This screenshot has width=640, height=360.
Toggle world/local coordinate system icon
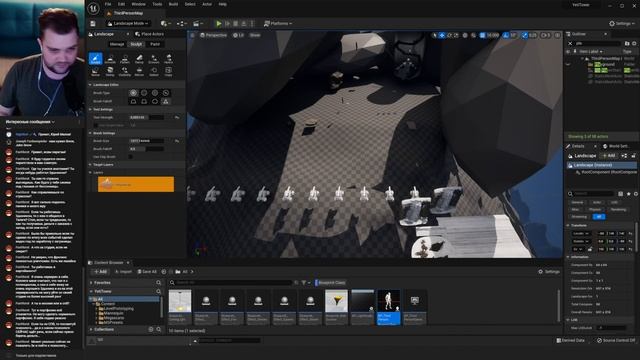click(465, 36)
